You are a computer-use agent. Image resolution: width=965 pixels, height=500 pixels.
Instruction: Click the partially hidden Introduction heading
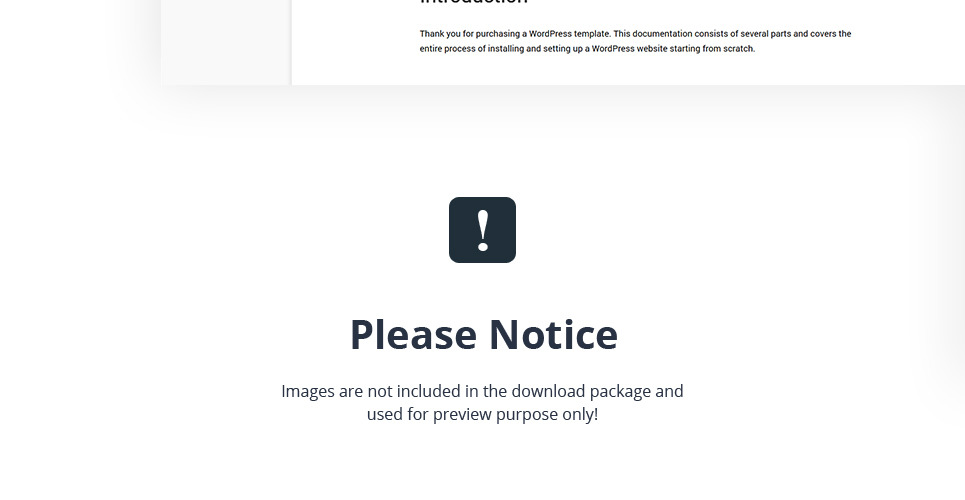tap(474, 2)
